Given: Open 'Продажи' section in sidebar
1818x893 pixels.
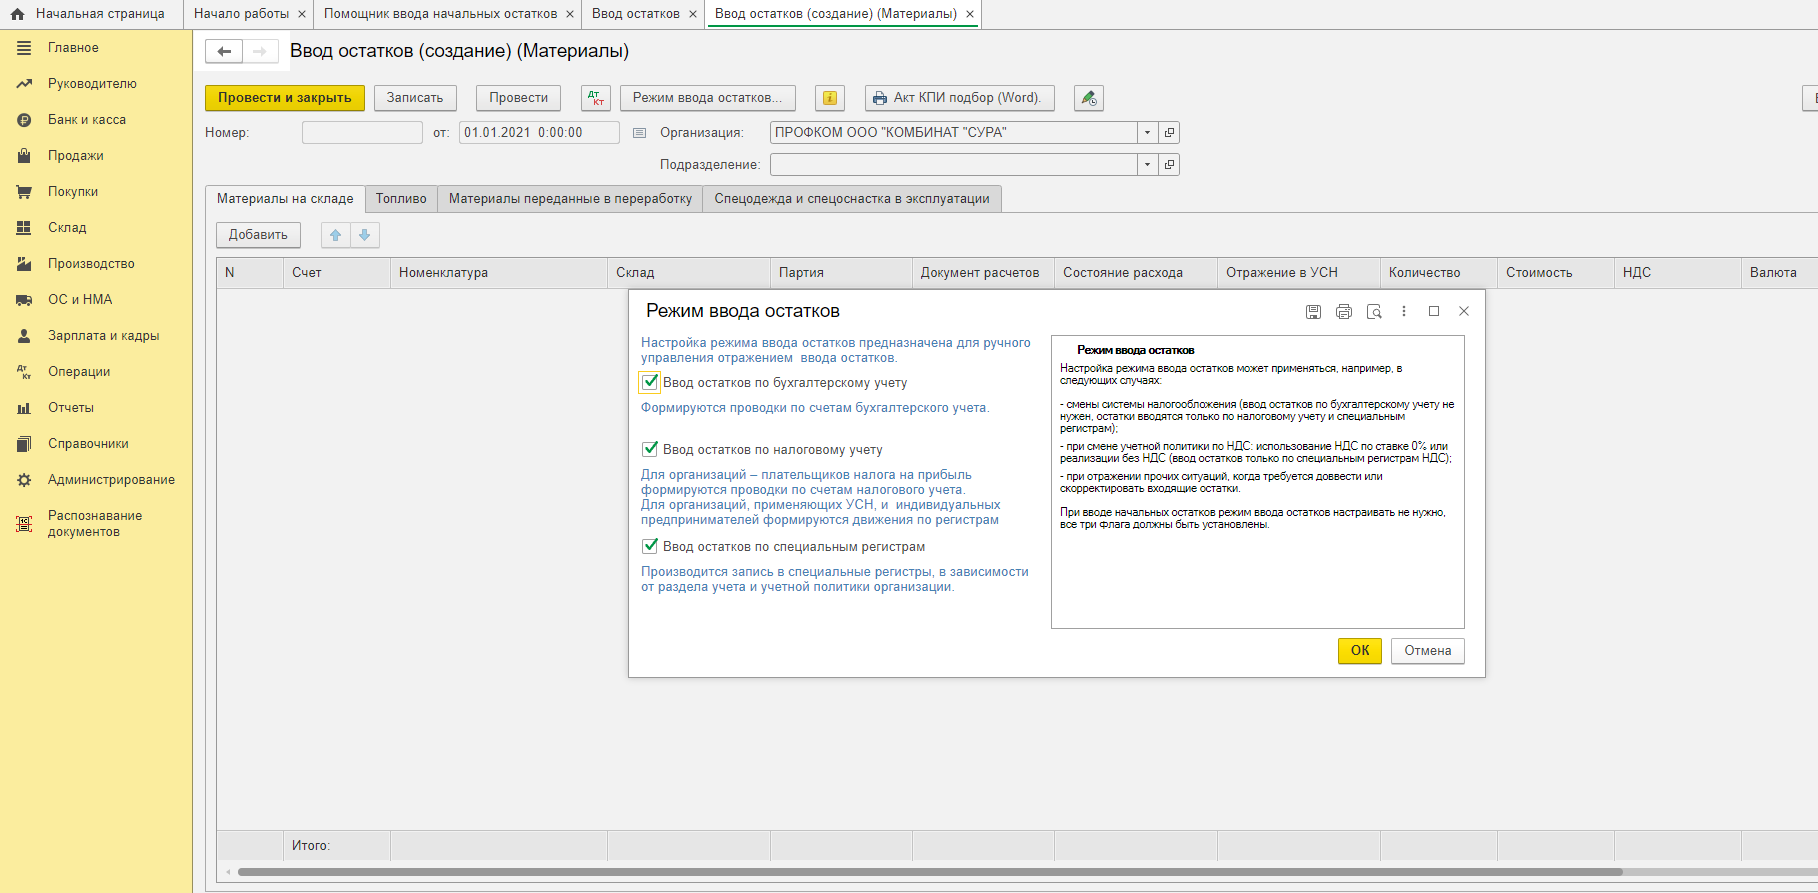Looking at the screenshot, I should pos(76,156).
